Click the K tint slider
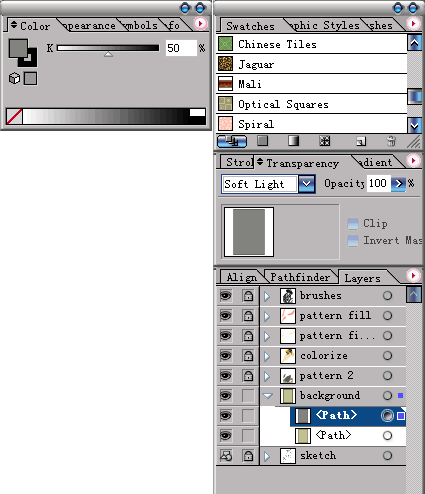The height and width of the screenshot is (494, 425). 108,48
